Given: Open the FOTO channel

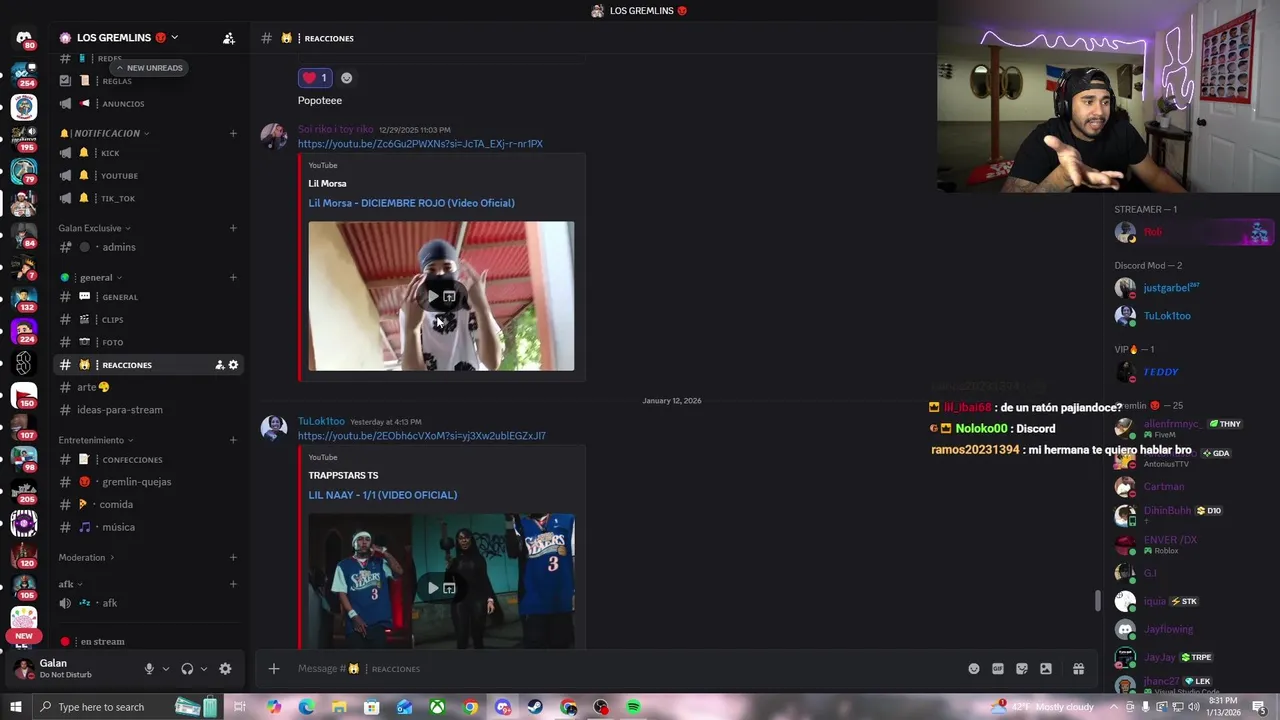Looking at the screenshot, I should click(148, 343).
